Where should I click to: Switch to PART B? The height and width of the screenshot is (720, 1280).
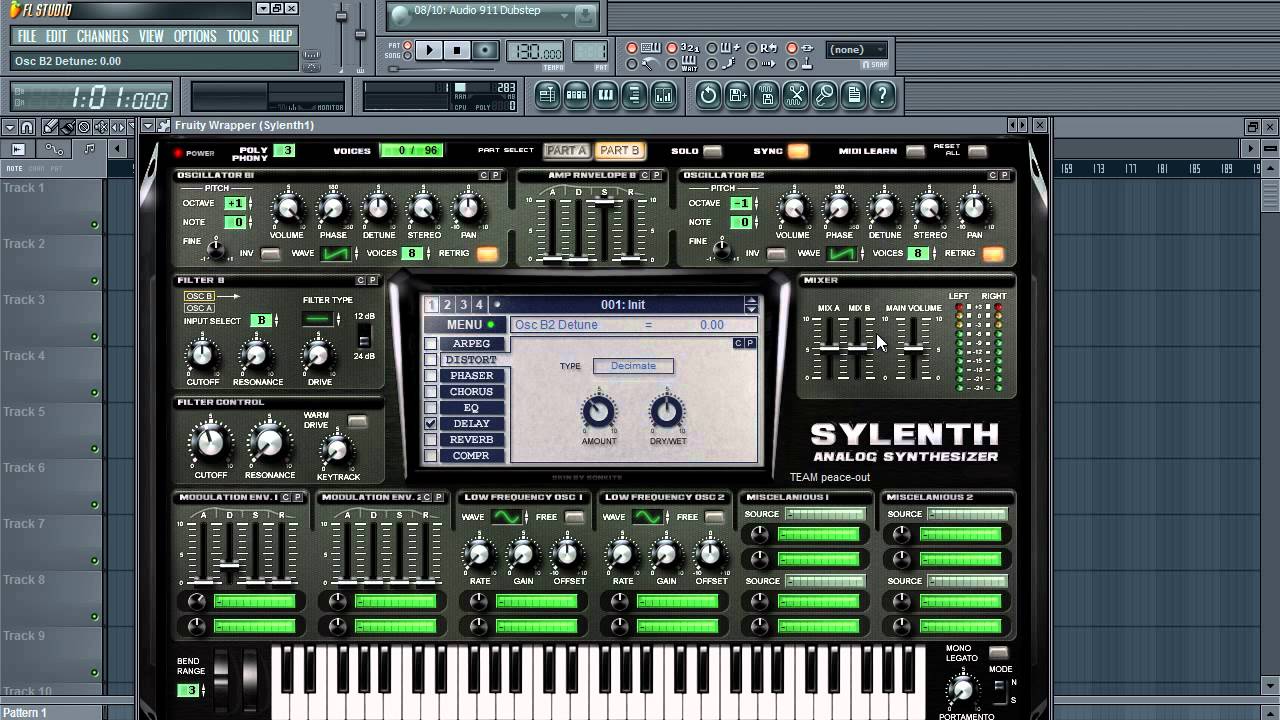tap(619, 151)
